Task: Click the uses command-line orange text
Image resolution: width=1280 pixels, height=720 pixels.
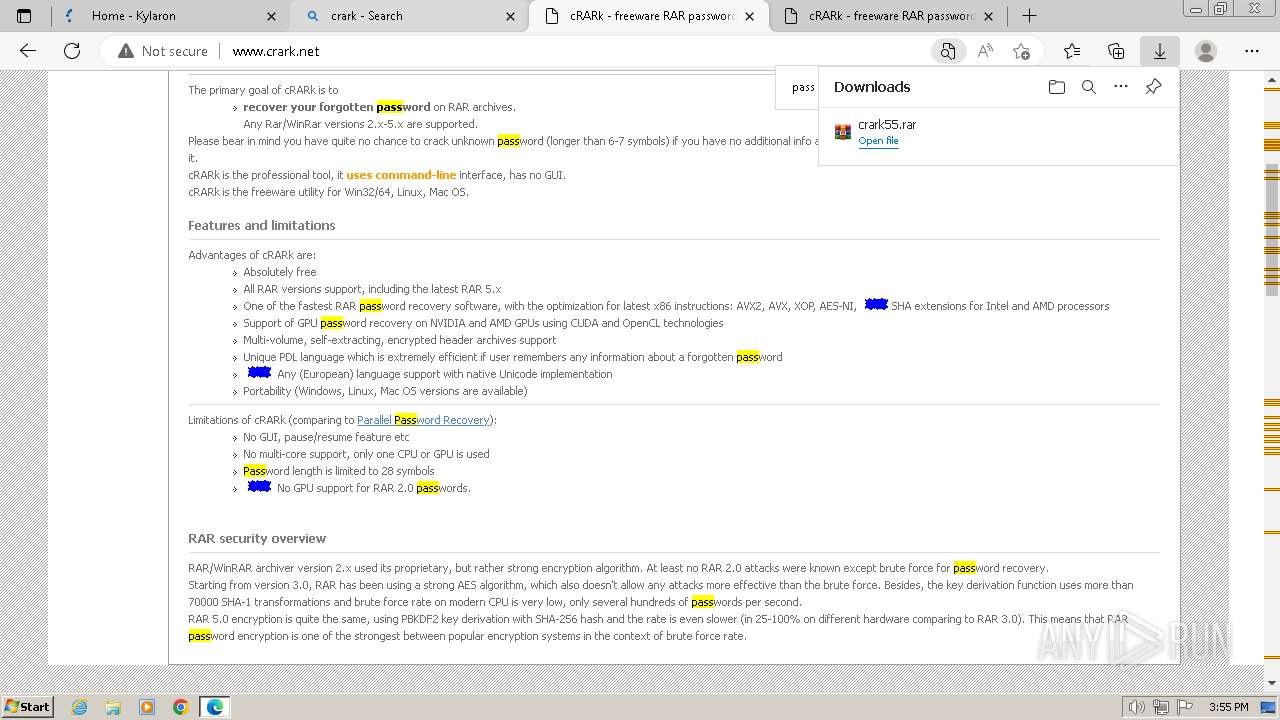Action: [401, 175]
